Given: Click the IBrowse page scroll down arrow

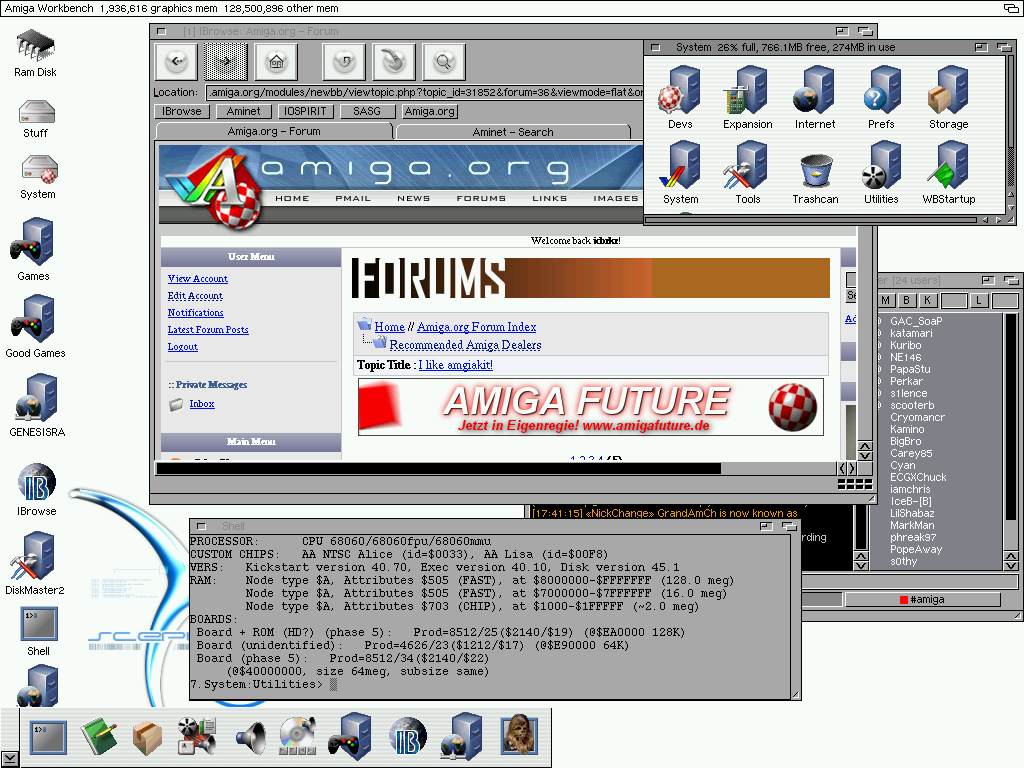Looking at the screenshot, I should 865,456.
